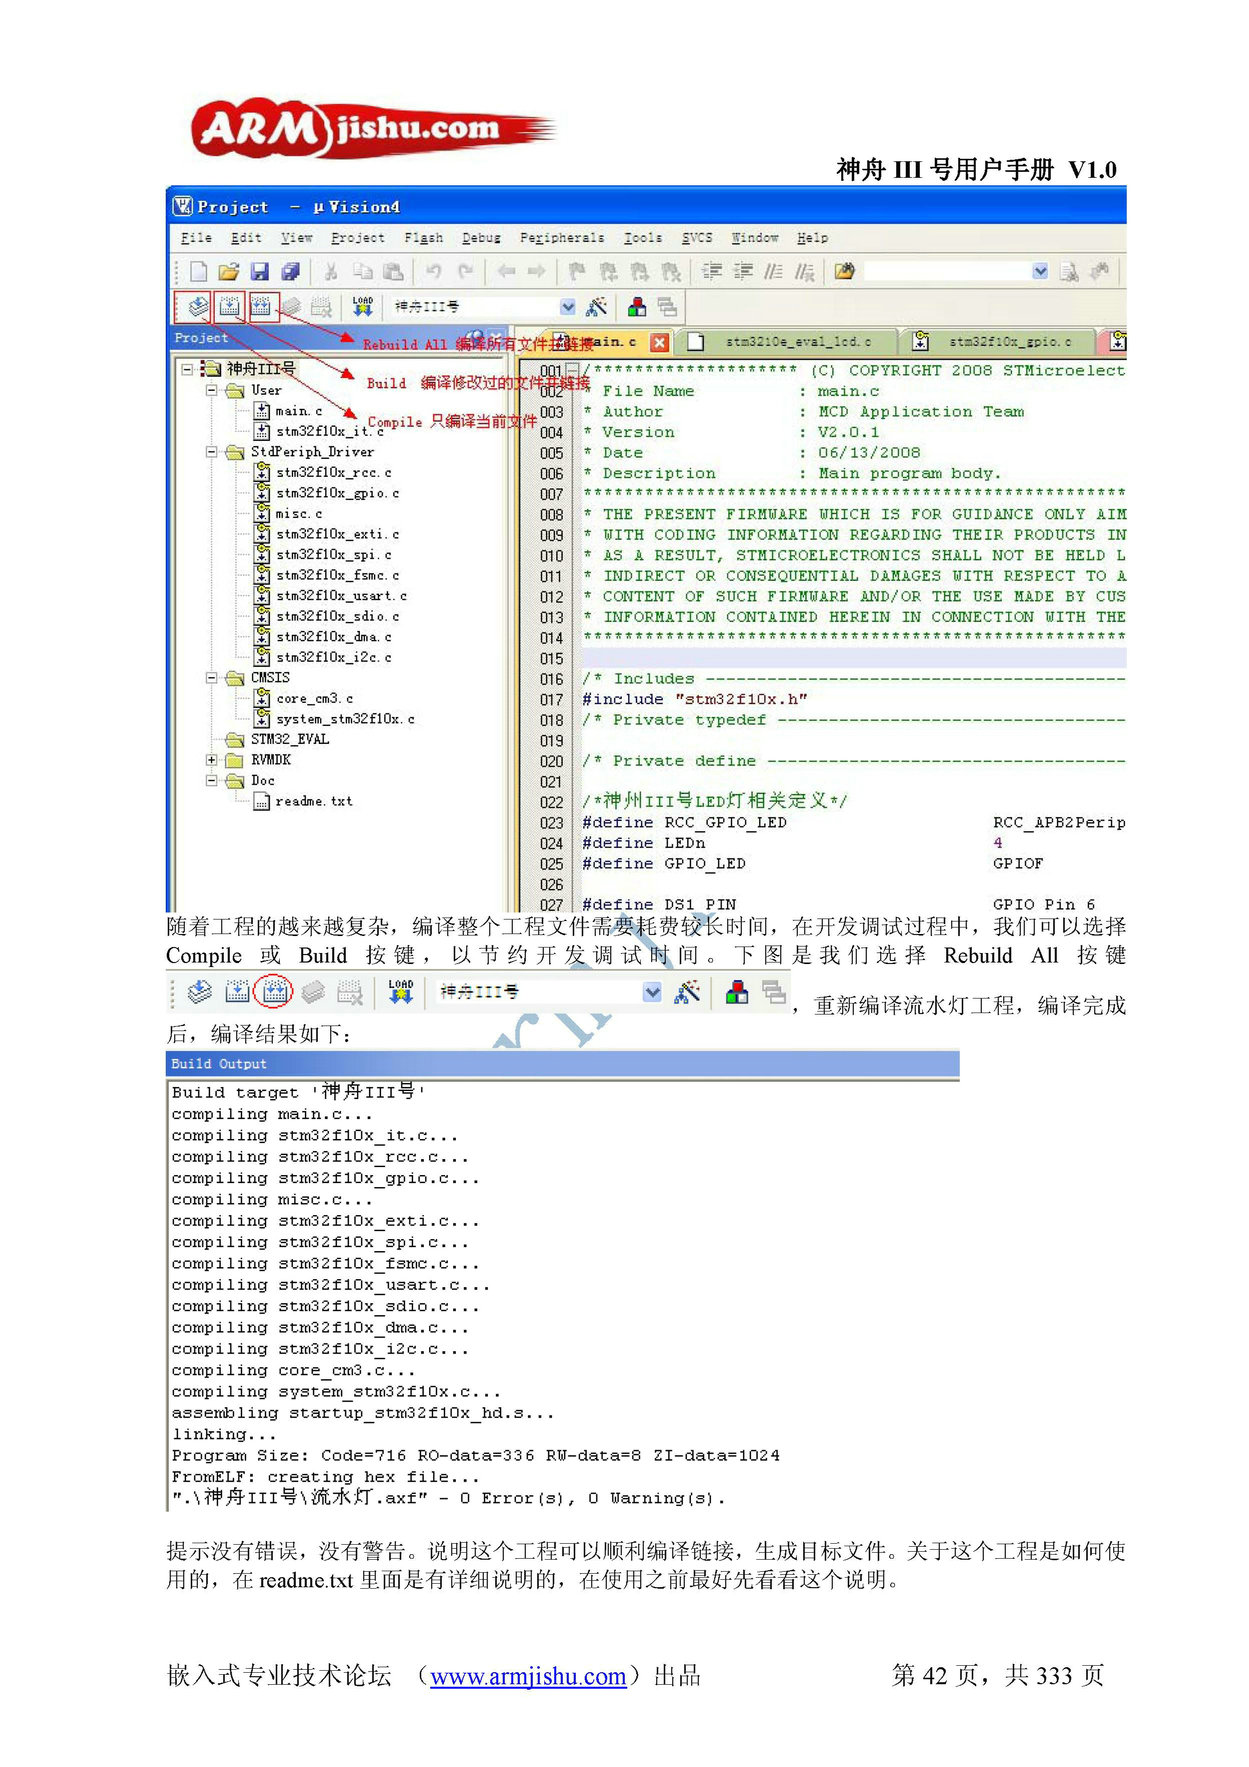This screenshot has height=1767, width=1249.
Task: Click the Cut scissors icon
Action: click(331, 272)
